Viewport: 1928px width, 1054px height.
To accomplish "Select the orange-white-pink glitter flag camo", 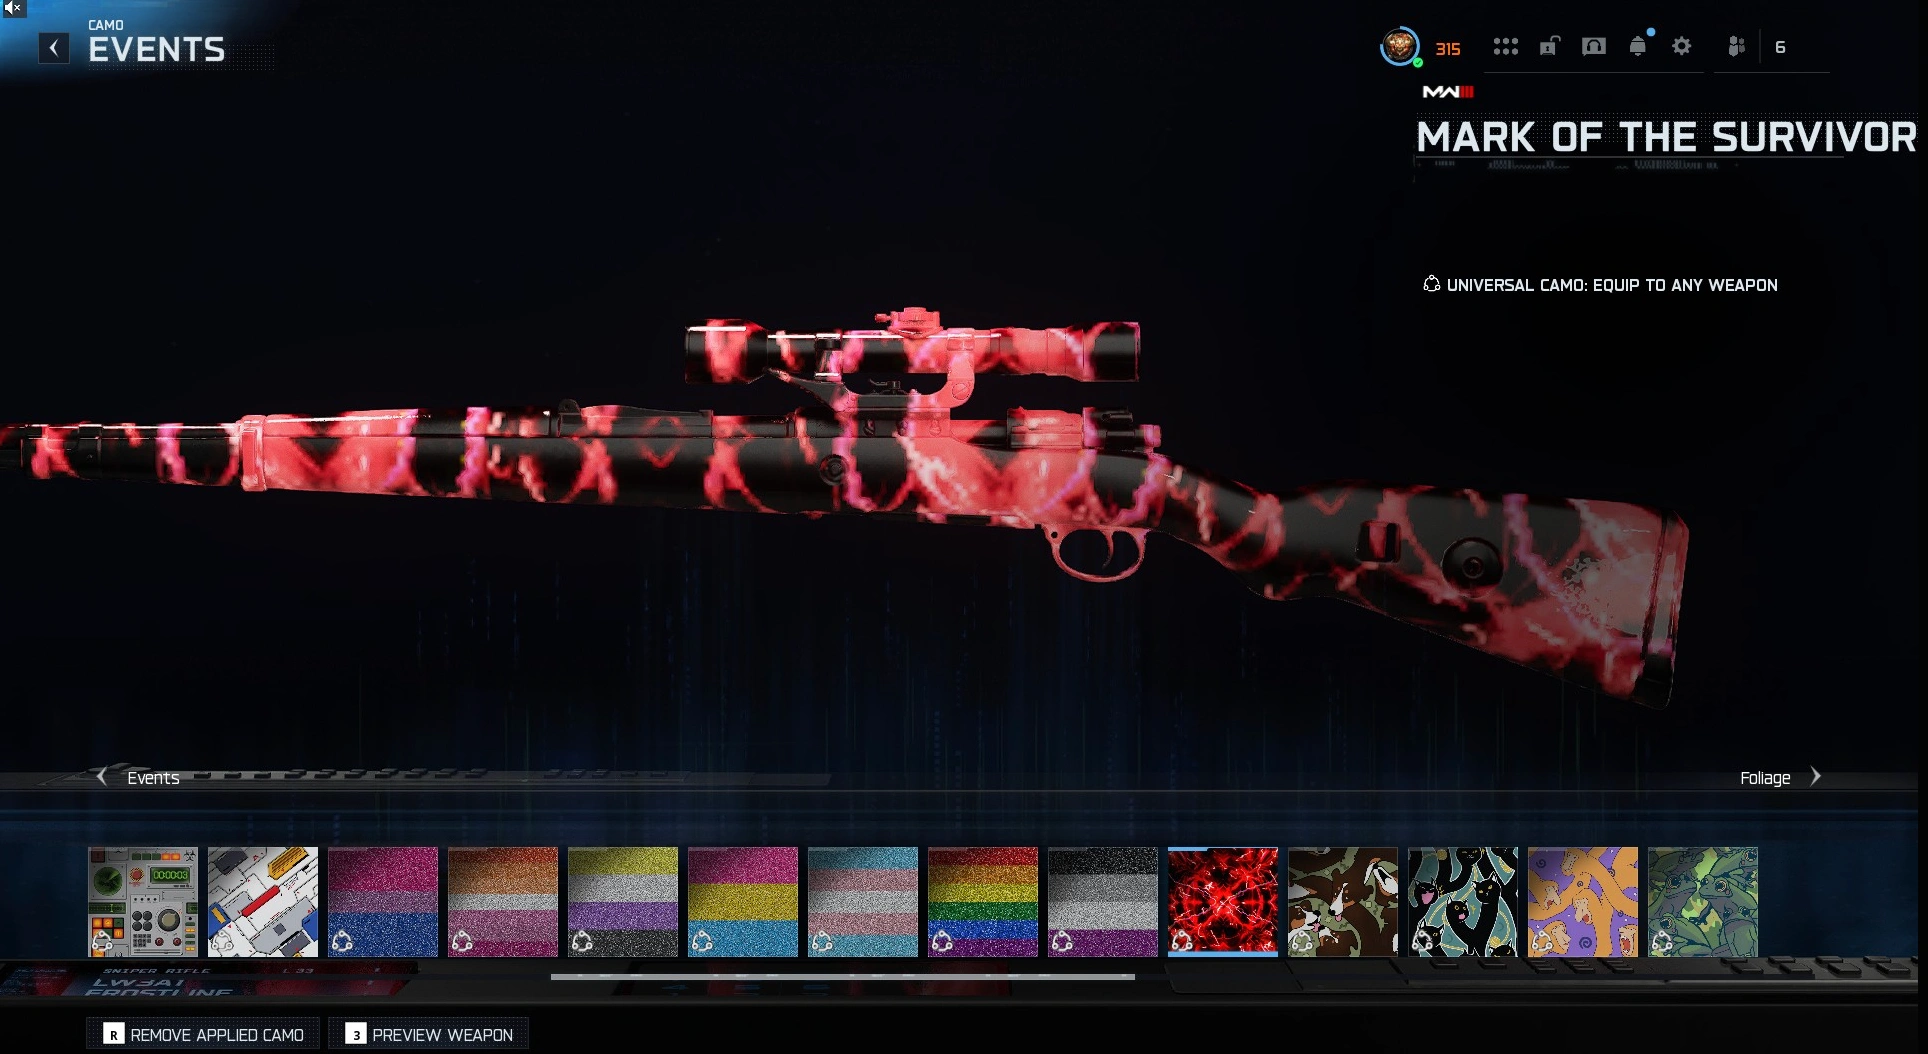I will 503,902.
